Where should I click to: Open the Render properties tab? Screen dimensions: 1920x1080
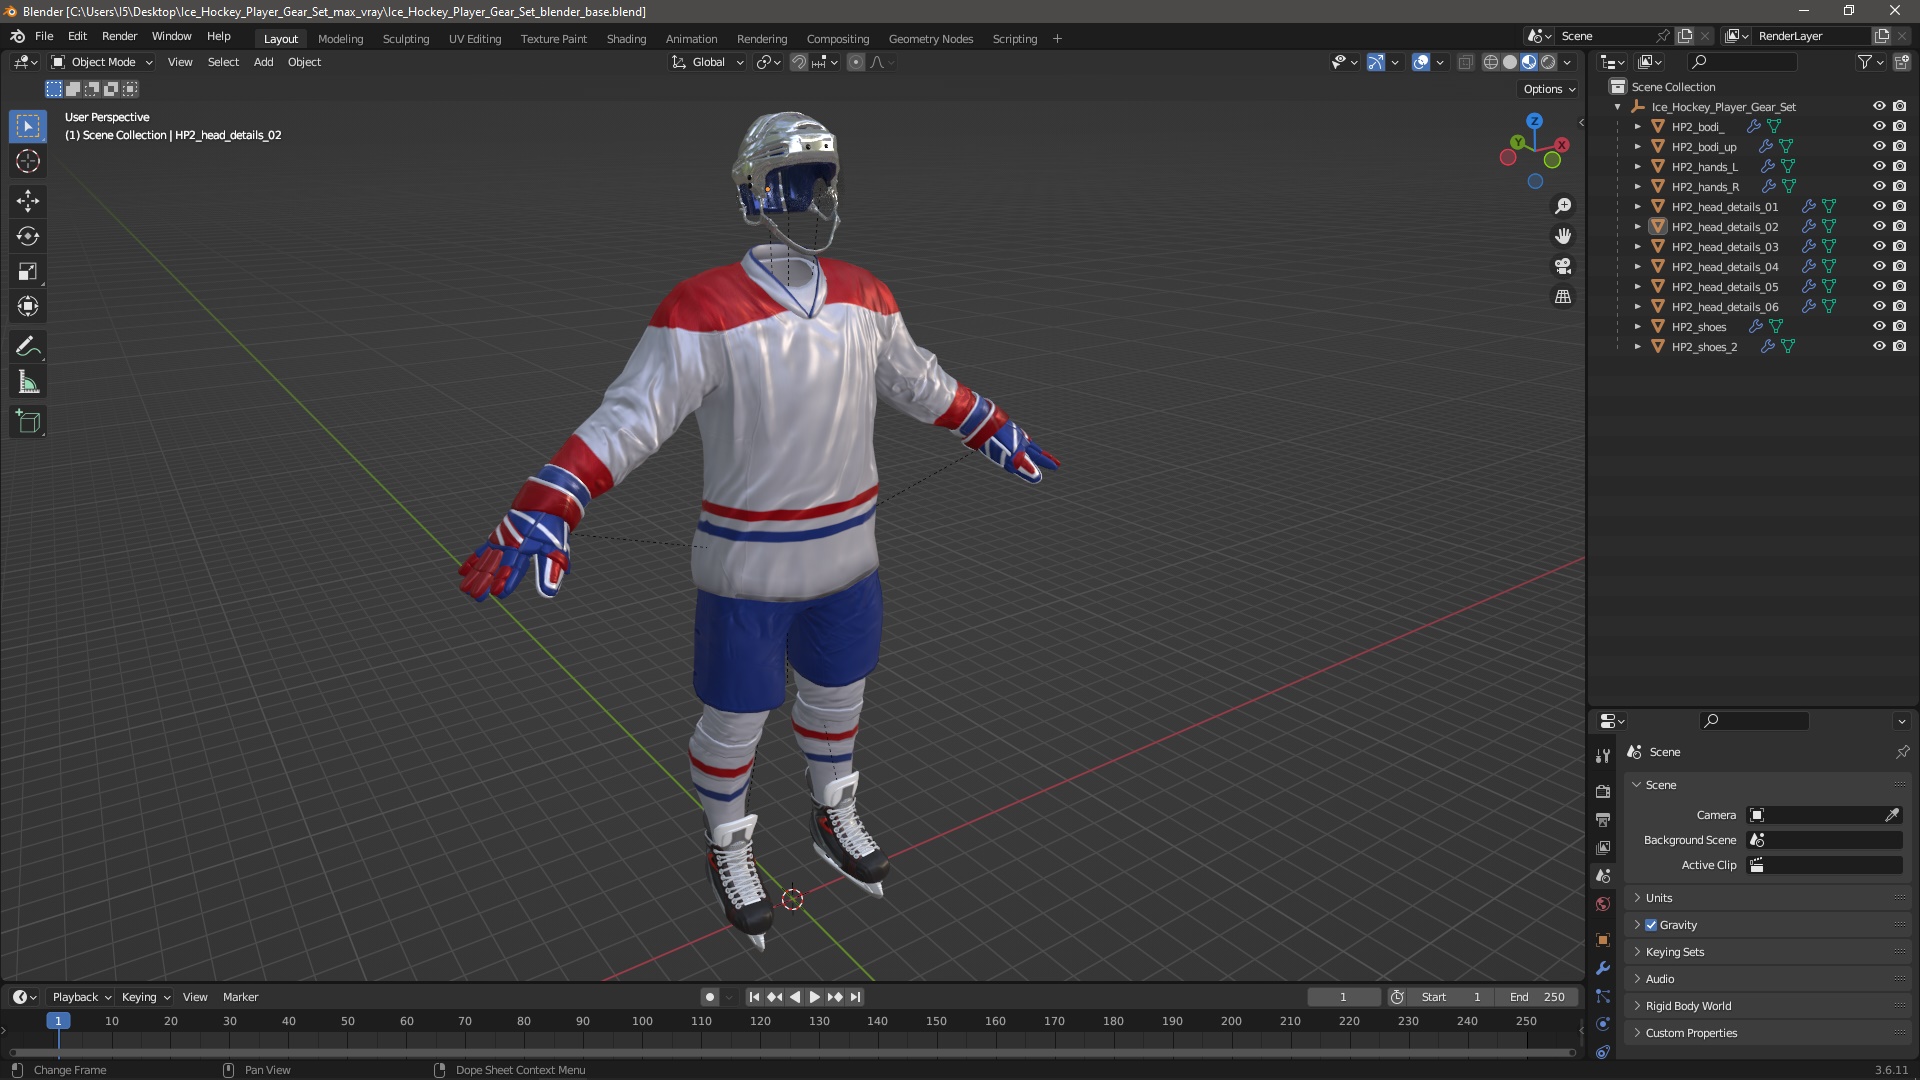coord(1603,791)
